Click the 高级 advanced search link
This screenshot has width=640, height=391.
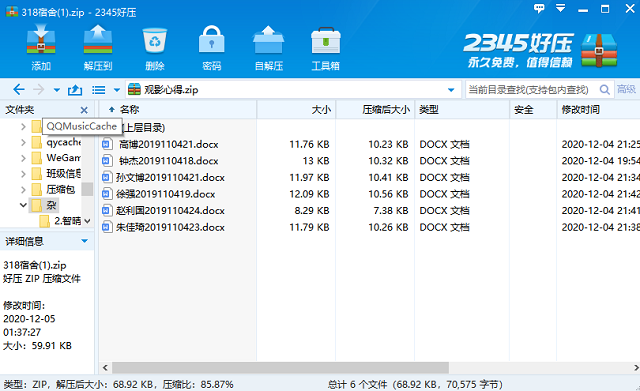(626, 89)
